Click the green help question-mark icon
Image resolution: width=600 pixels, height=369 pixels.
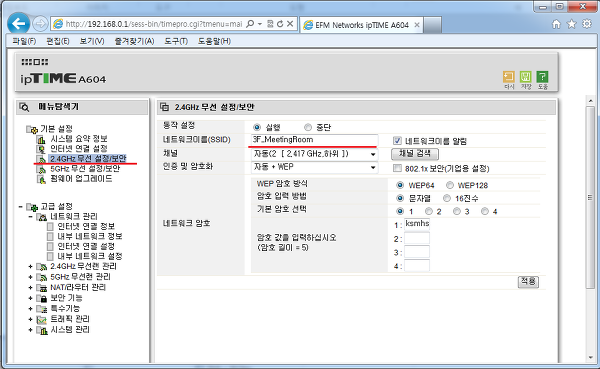(x=542, y=77)
